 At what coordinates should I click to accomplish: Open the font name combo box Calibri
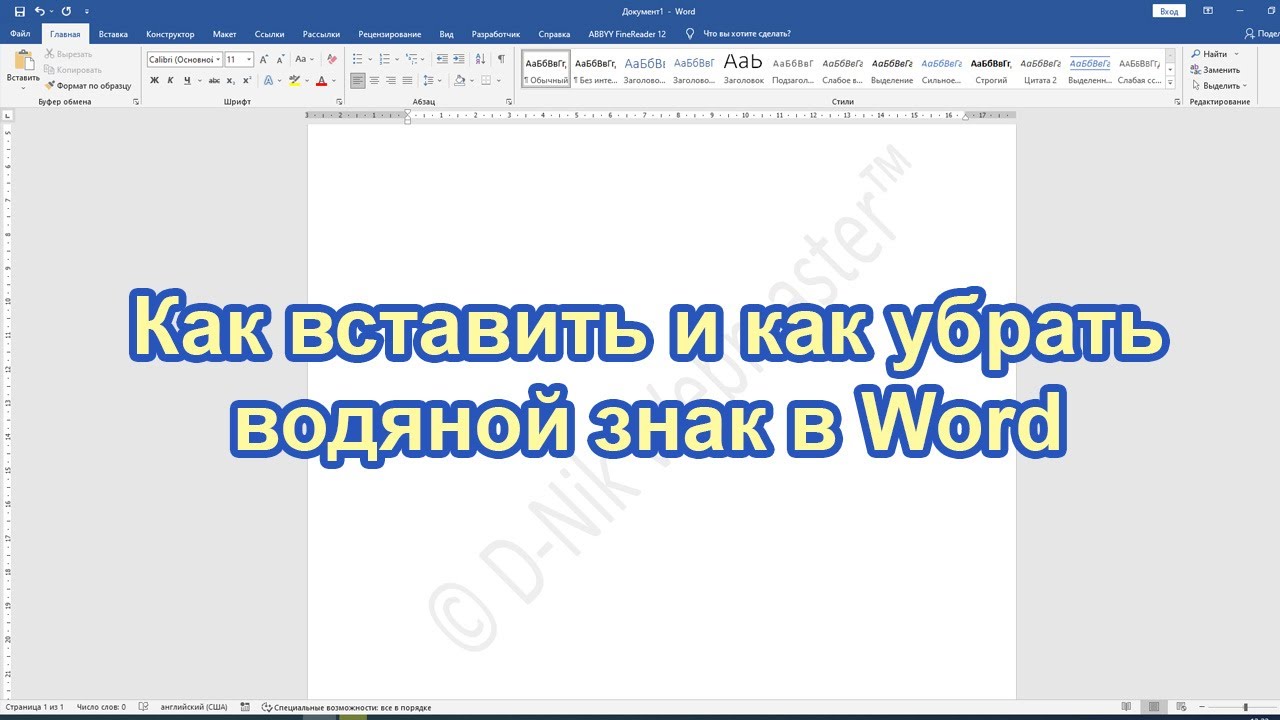(184, 59)
